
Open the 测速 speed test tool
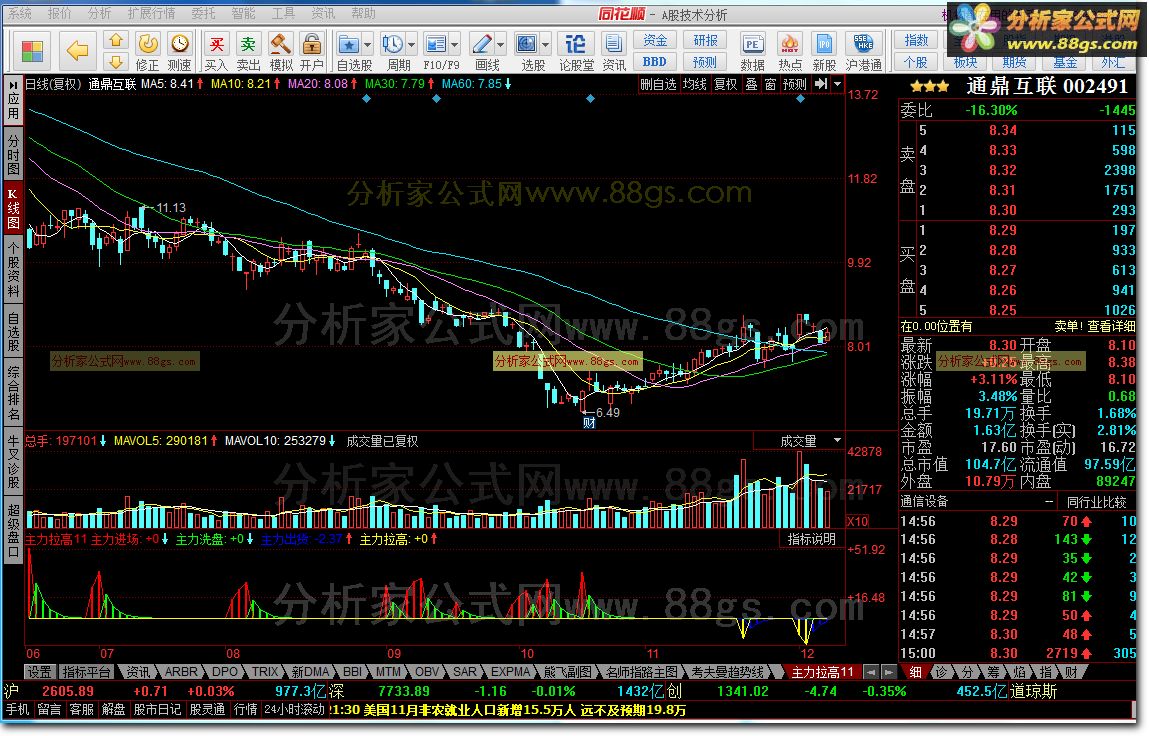coord(180,51)
